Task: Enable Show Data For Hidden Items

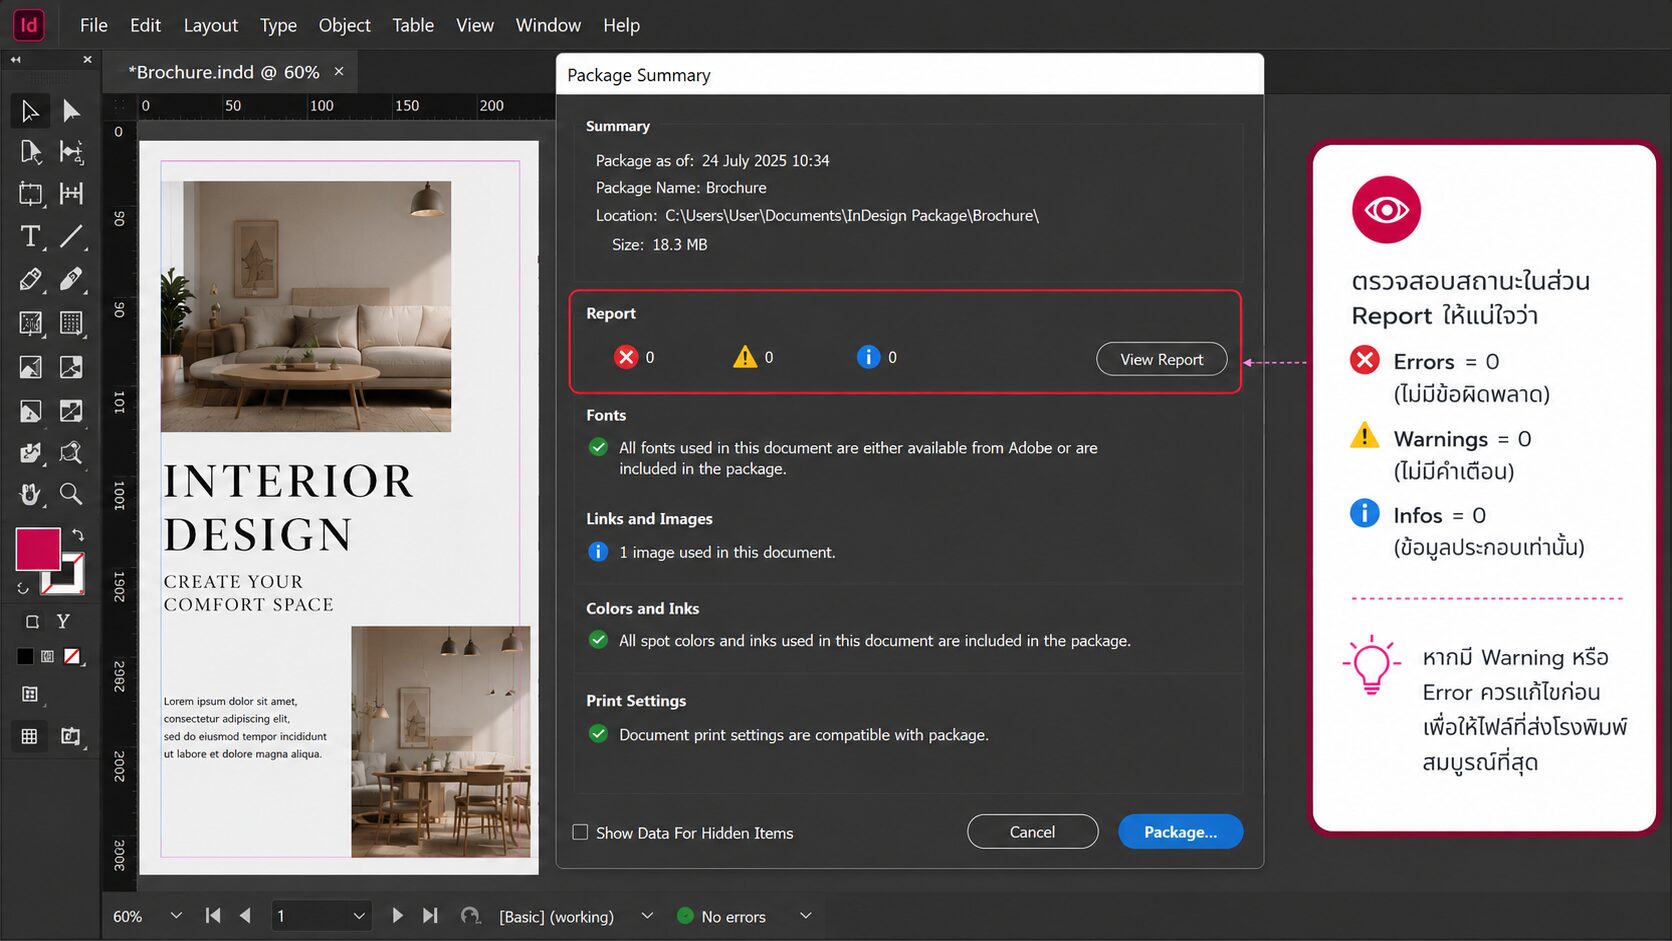Action: (x=580, y=832)
